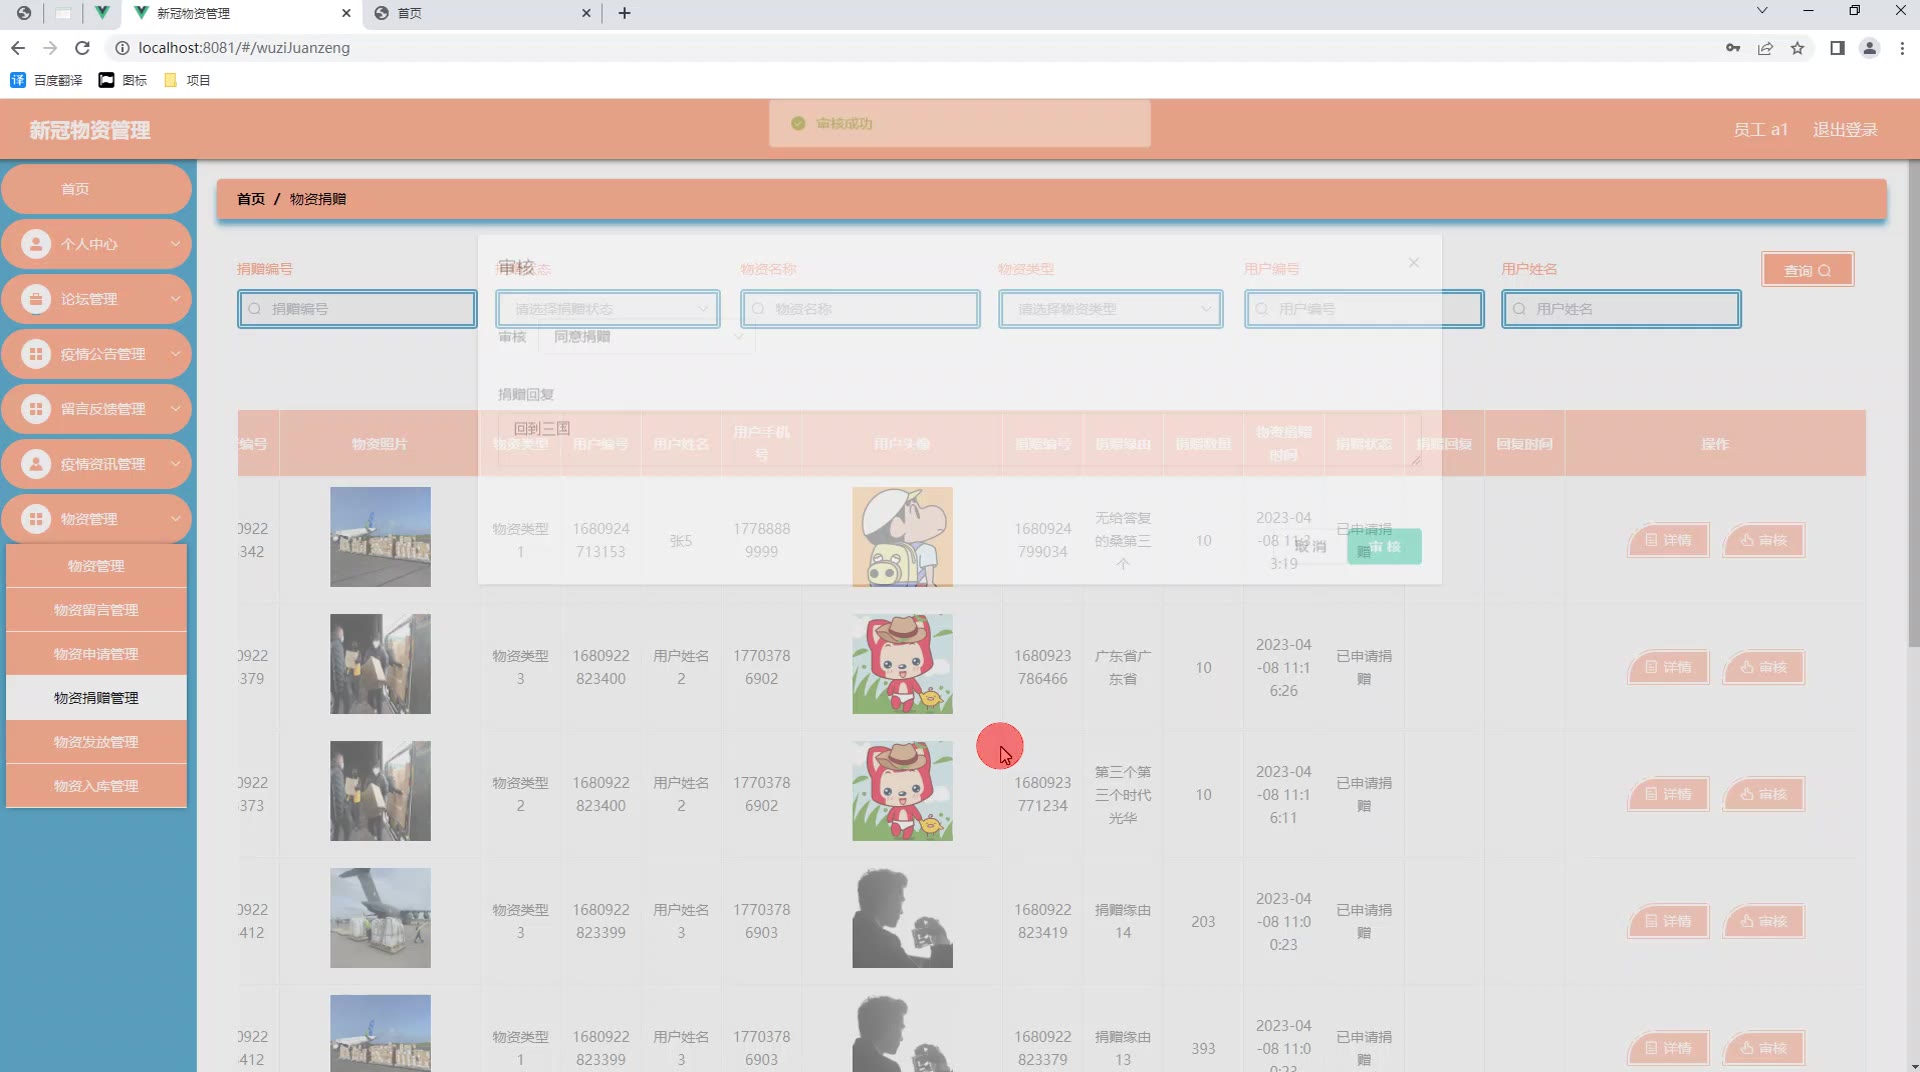This screenshot has width=1920, height=1072.
Task: Open the 请选择物资类型 dropdown
Action: point(1110,309)
